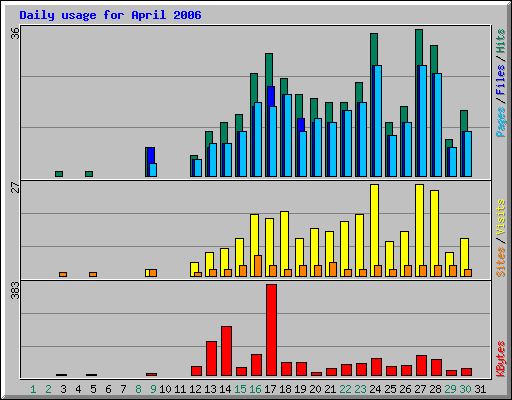Select day "31" on the x-axis
This screenshot has height=400, width=512.
point(480,389)
